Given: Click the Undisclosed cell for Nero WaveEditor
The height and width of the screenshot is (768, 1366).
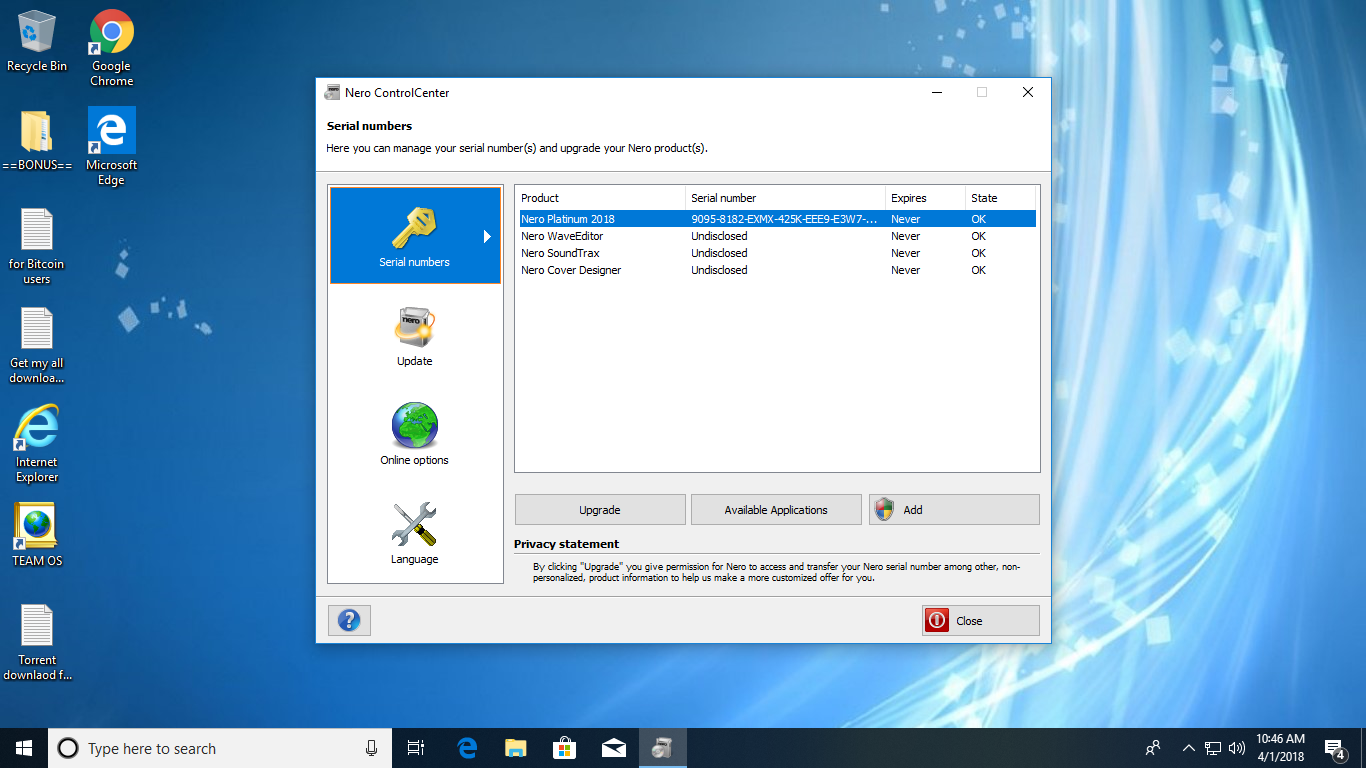Looking at the screenshot, I should click(x=719, y=236).
